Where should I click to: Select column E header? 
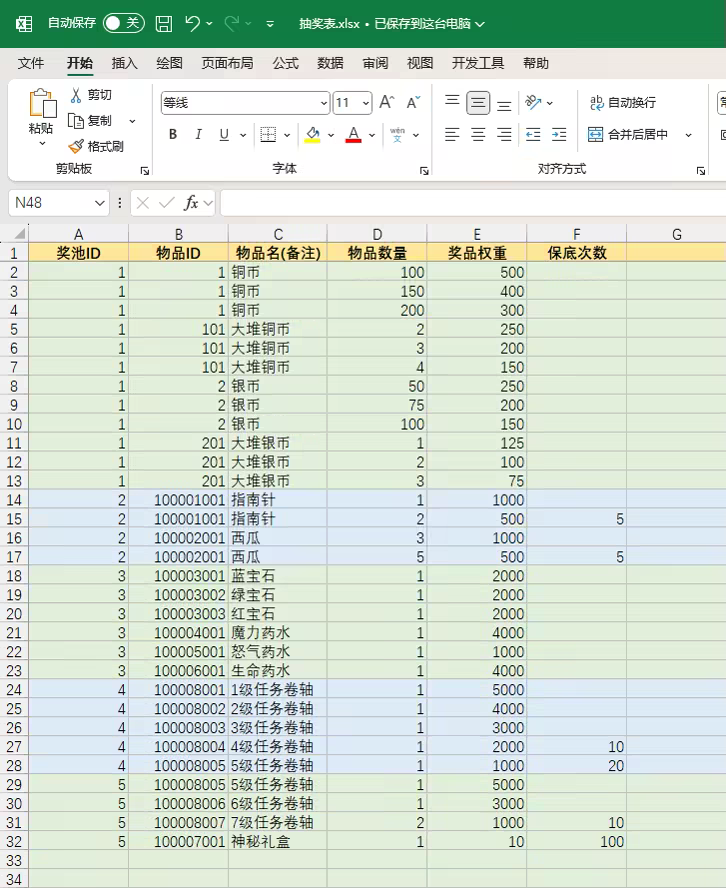click(477, 234)
